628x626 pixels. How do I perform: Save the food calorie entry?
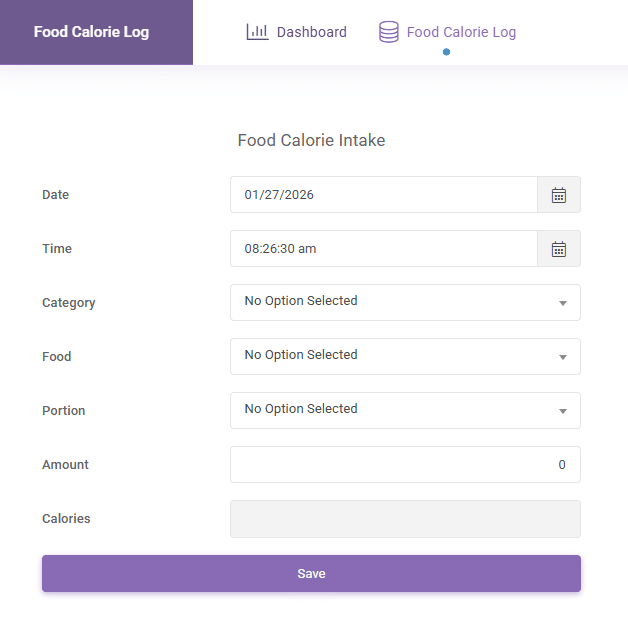click(x=311, y=574)
